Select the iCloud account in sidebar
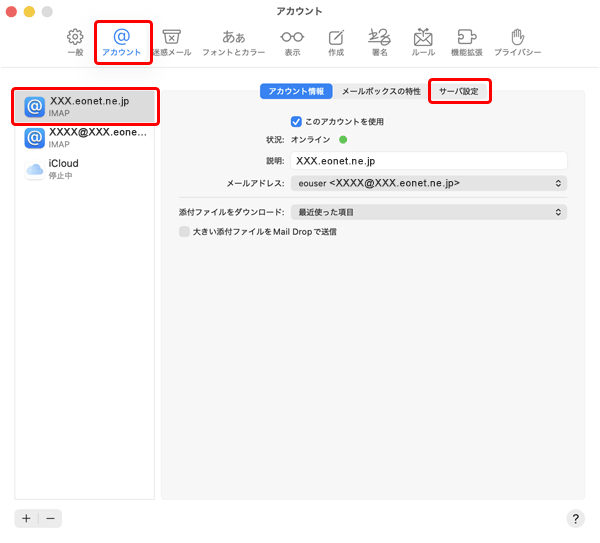This screenshot has height=543, width=600. point(85,169)
